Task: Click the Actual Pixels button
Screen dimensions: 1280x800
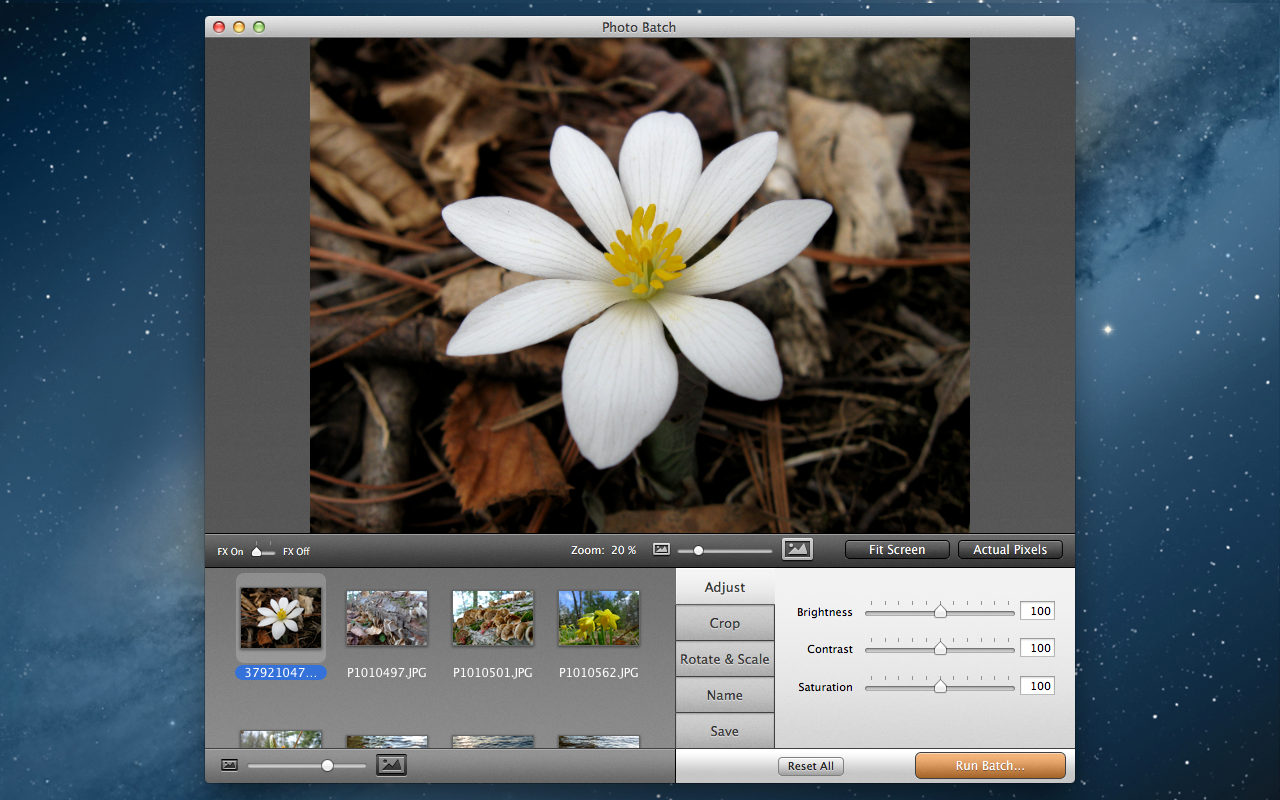Action: tap(1010, 549)
